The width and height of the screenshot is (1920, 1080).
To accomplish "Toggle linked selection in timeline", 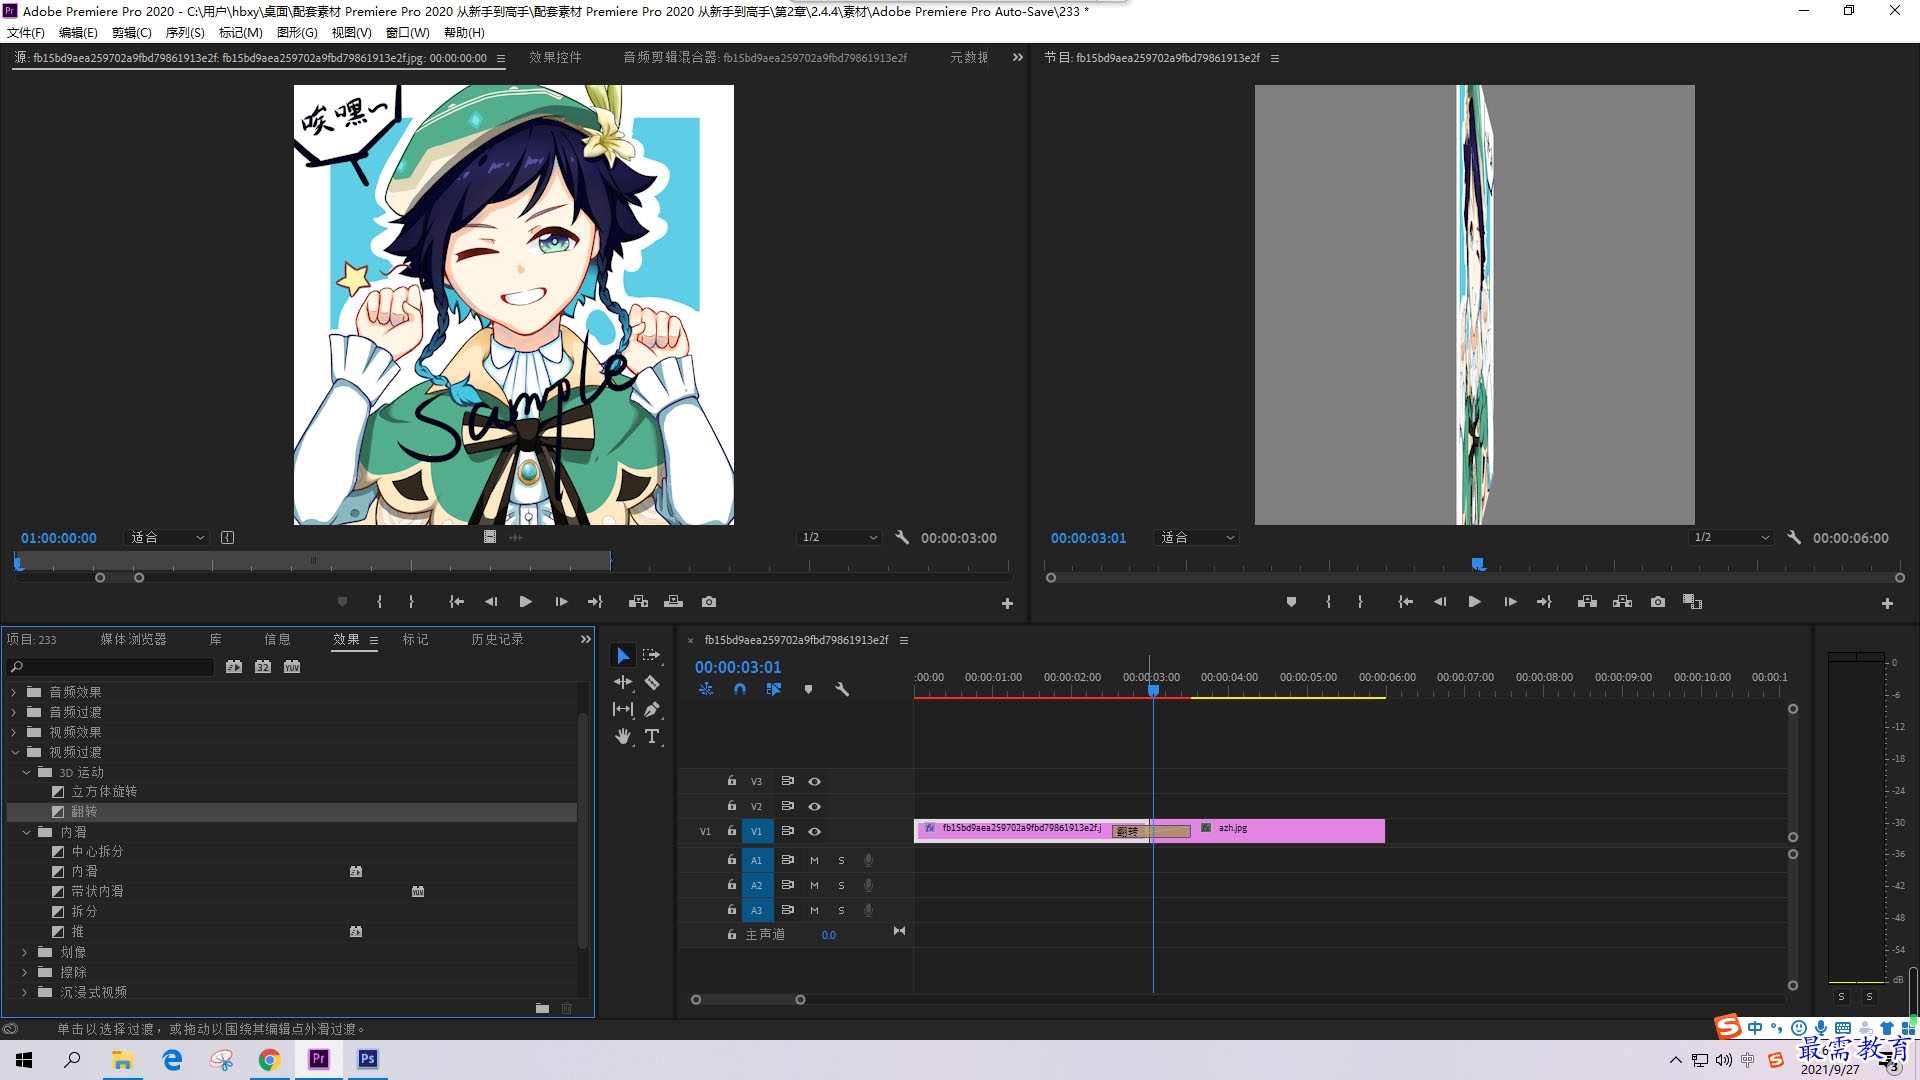I will click(x=774, y=689).
